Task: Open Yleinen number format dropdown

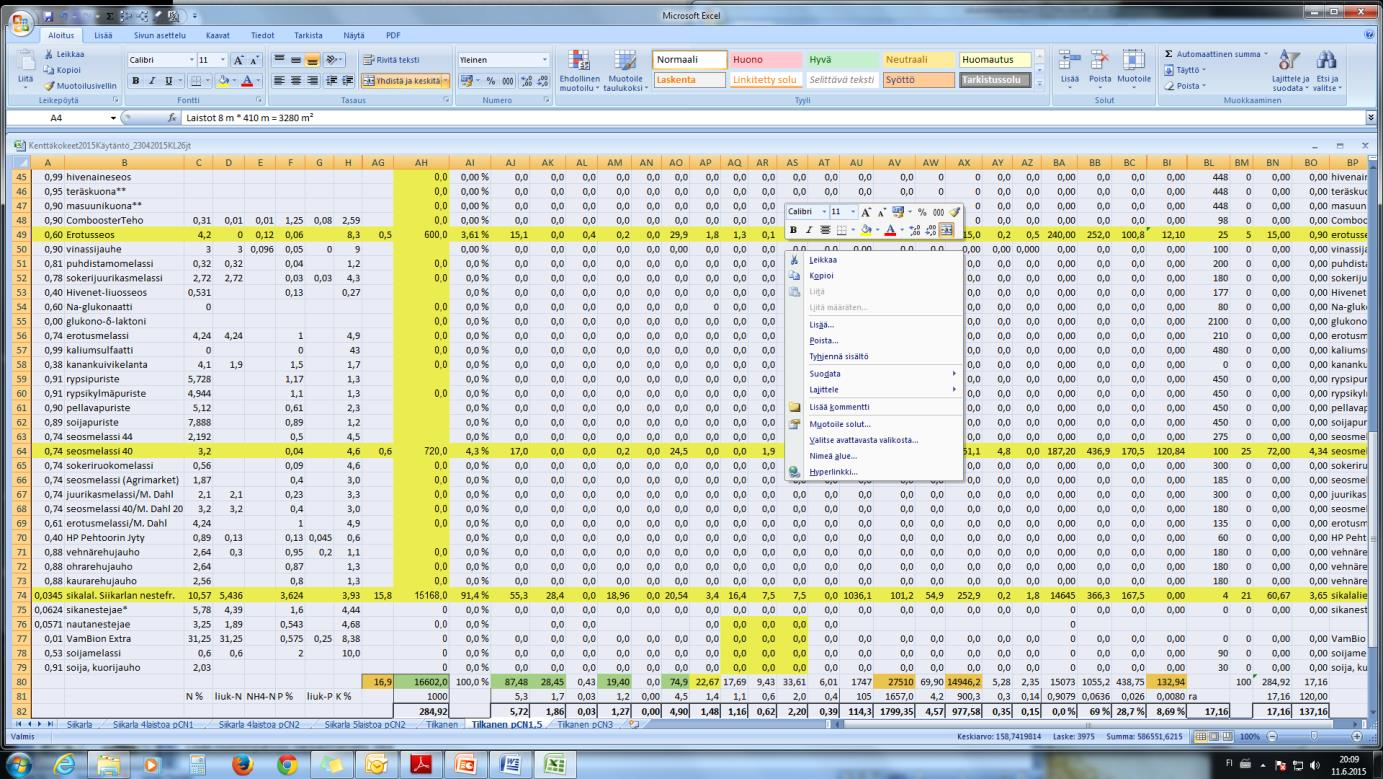Action: tap(544, 60)
